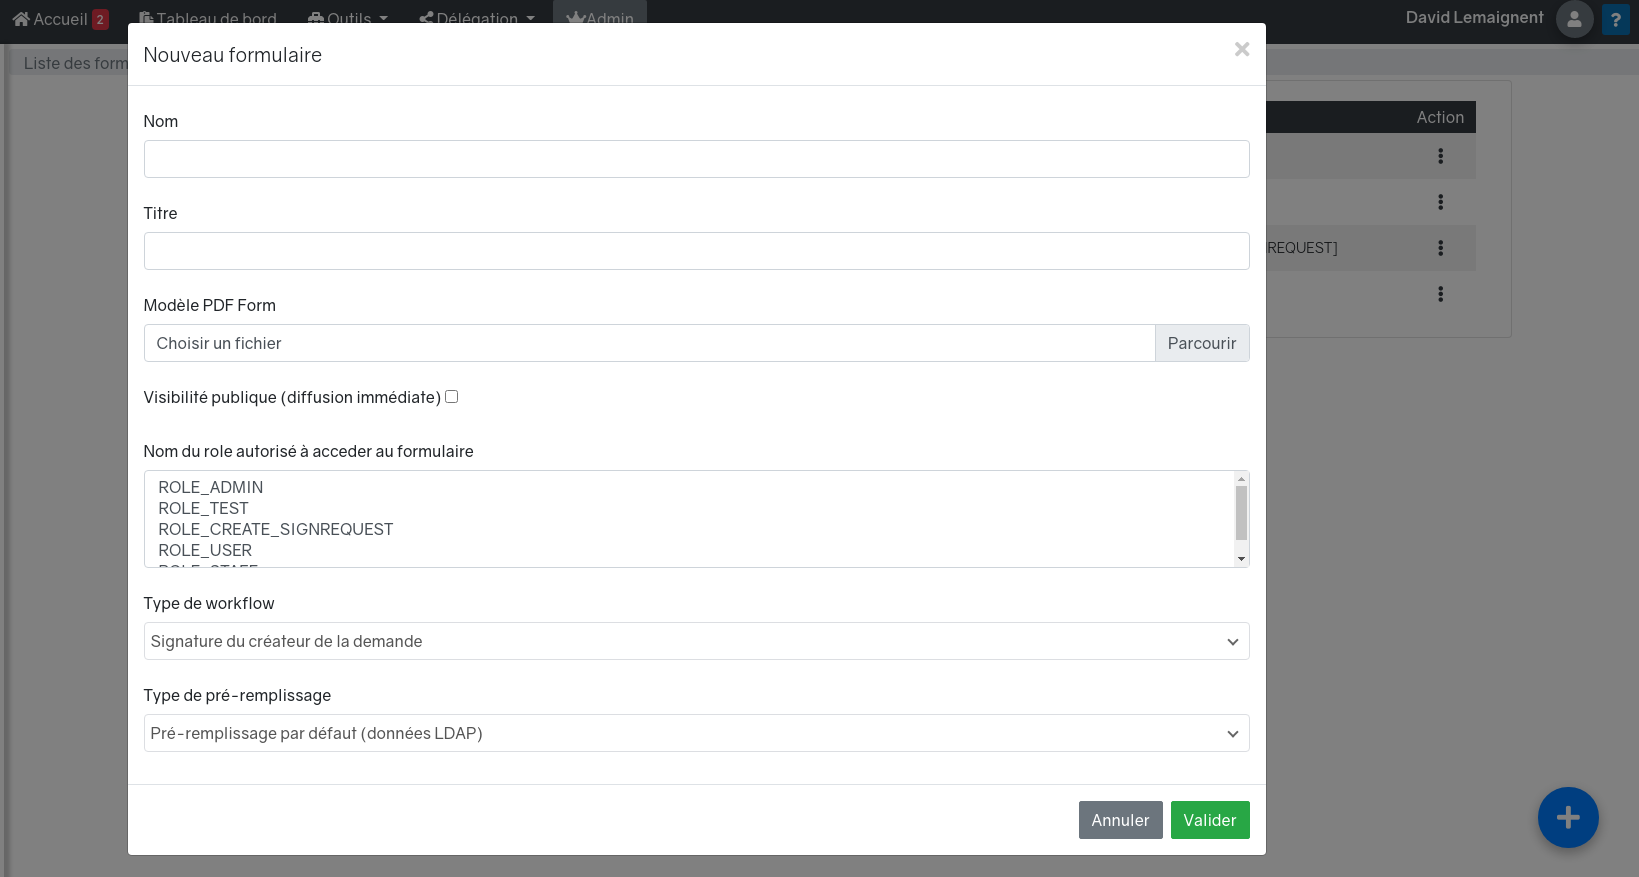Screen dimensions: 1639x877
Task: Click the blue plus floating button
Action: click(x=1567, y=818)
